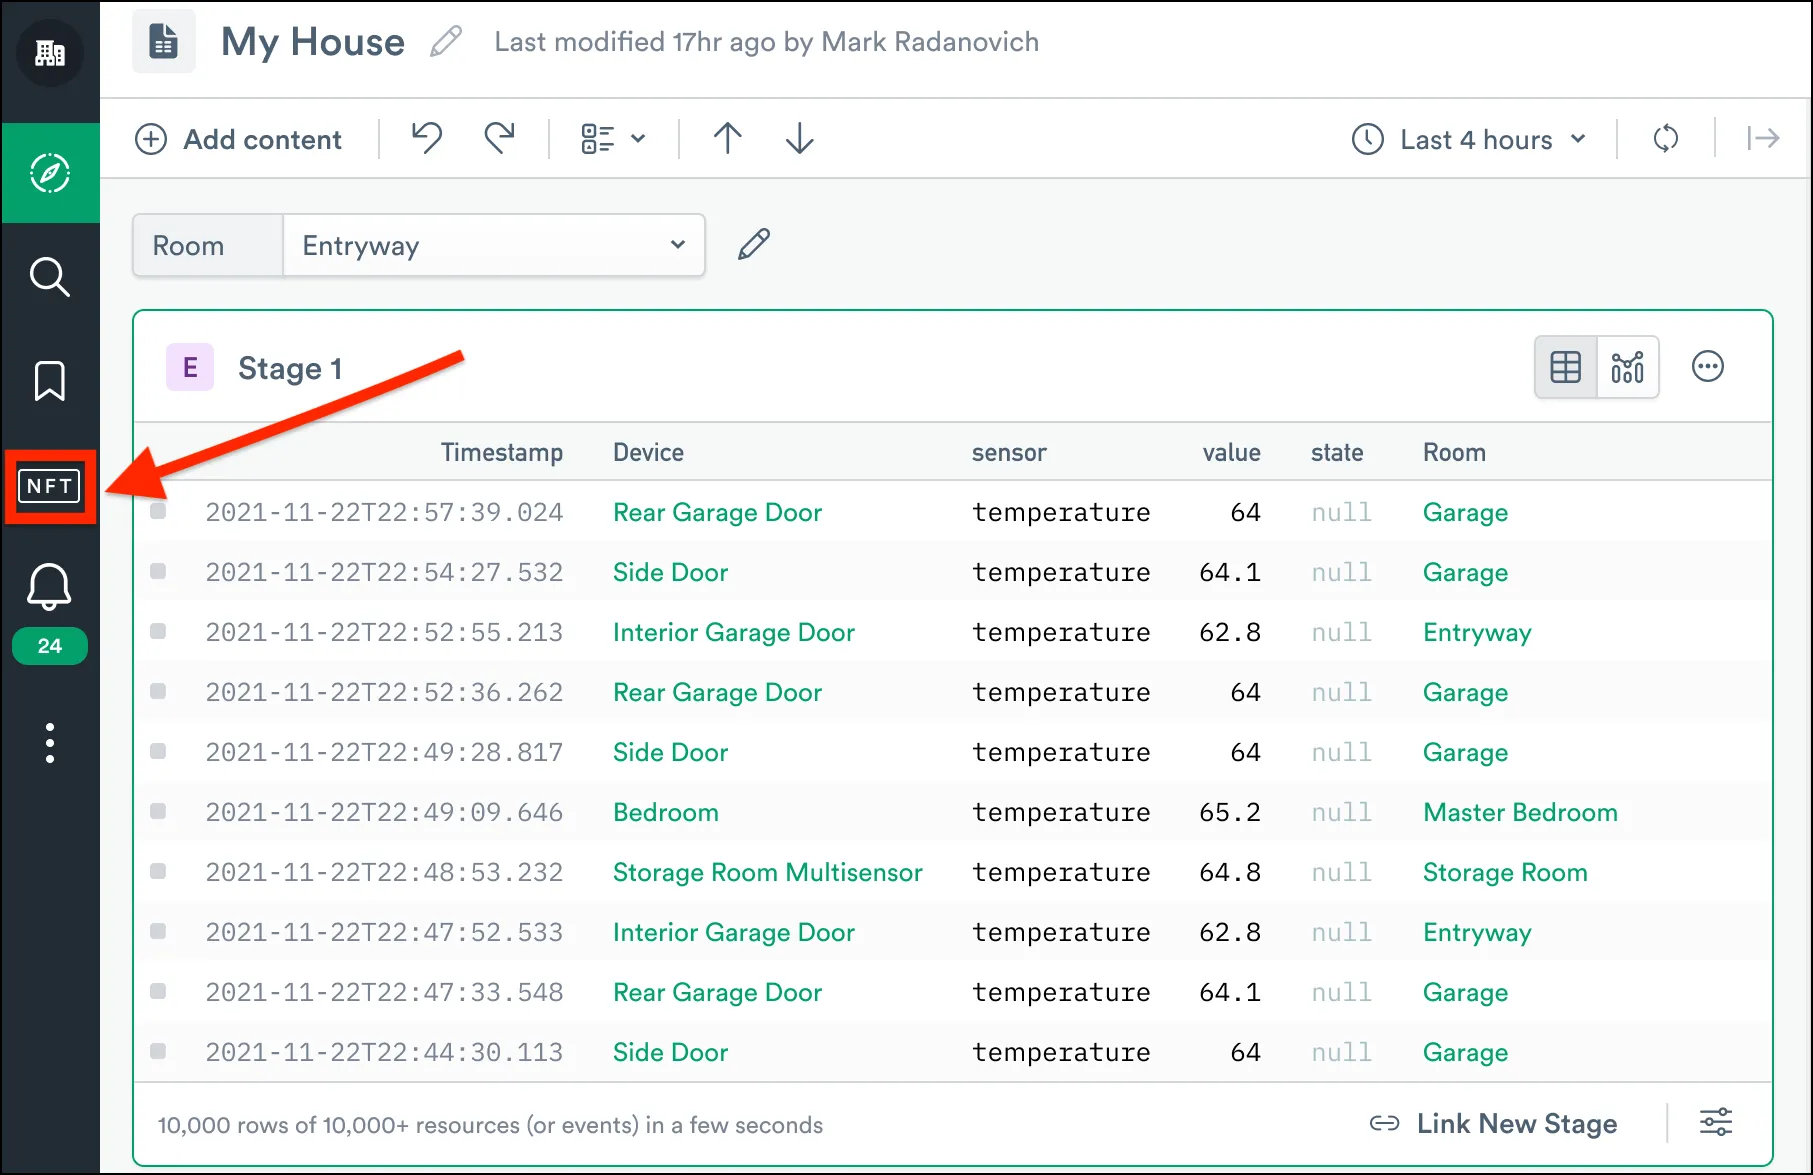Redo the last action
The image size is (1813, 1175).
[x=499, y=138]
